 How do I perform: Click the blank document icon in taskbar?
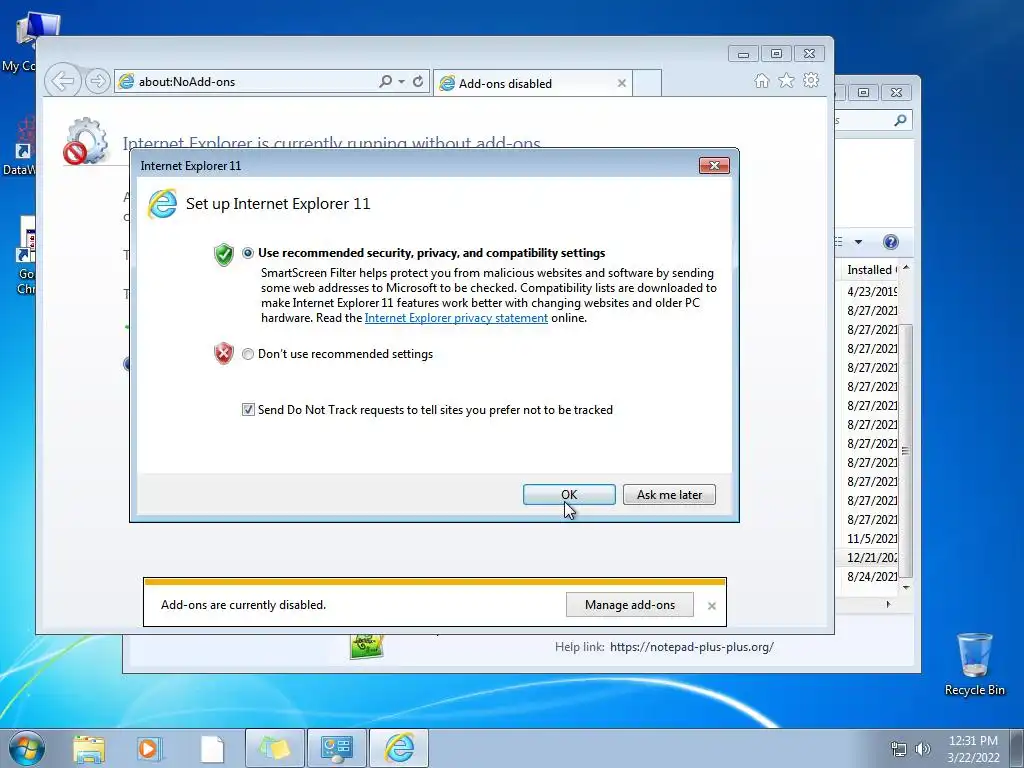pos(212,749)
